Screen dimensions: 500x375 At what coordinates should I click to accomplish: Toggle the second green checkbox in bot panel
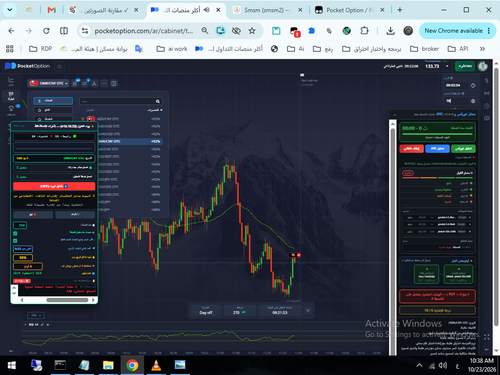15,240
